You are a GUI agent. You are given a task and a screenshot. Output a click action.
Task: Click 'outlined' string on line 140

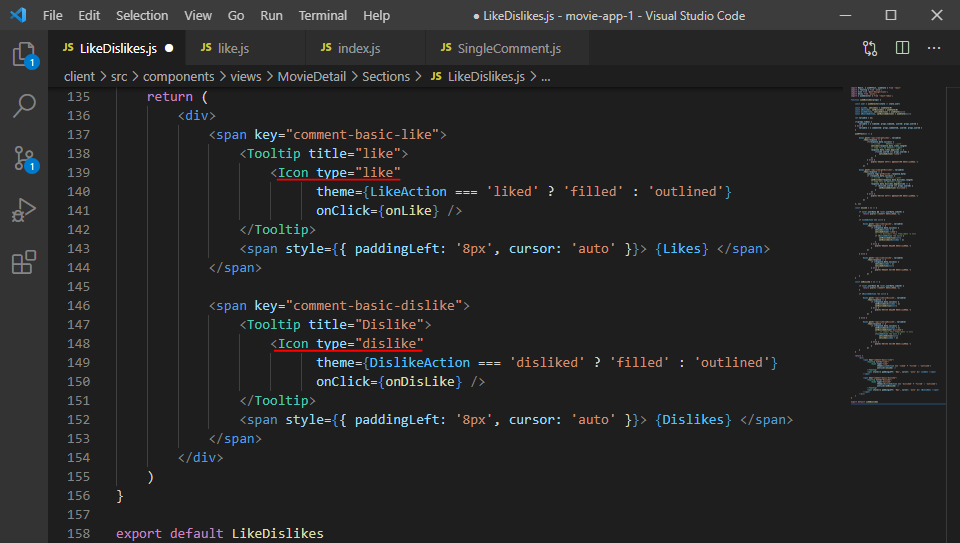tap(686, 192)
